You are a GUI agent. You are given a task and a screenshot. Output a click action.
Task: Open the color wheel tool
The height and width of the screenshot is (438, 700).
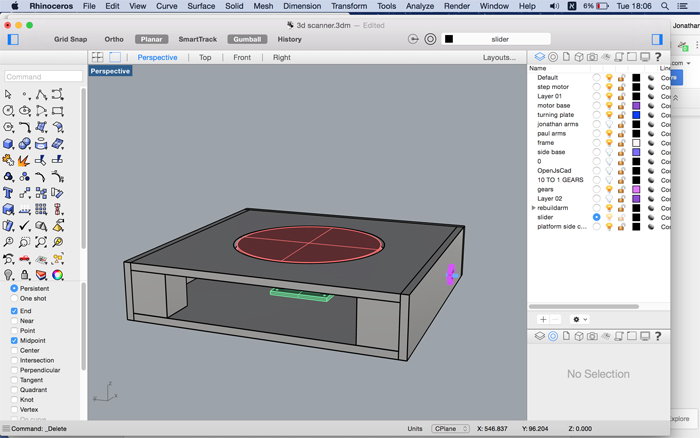[57, 275]
